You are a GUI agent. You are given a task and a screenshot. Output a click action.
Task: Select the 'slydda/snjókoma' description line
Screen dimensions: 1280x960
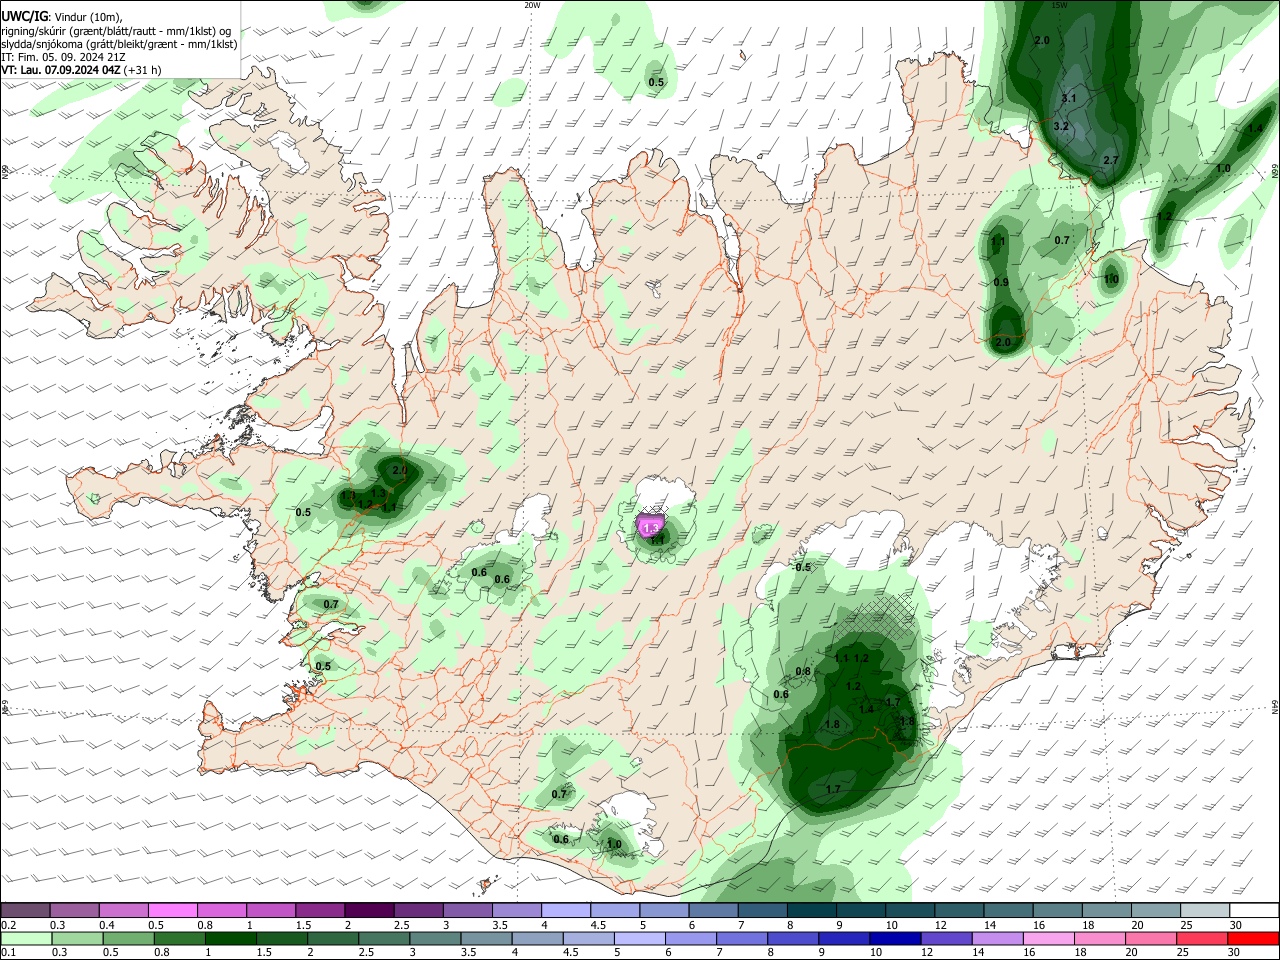[x=119, y=44]
